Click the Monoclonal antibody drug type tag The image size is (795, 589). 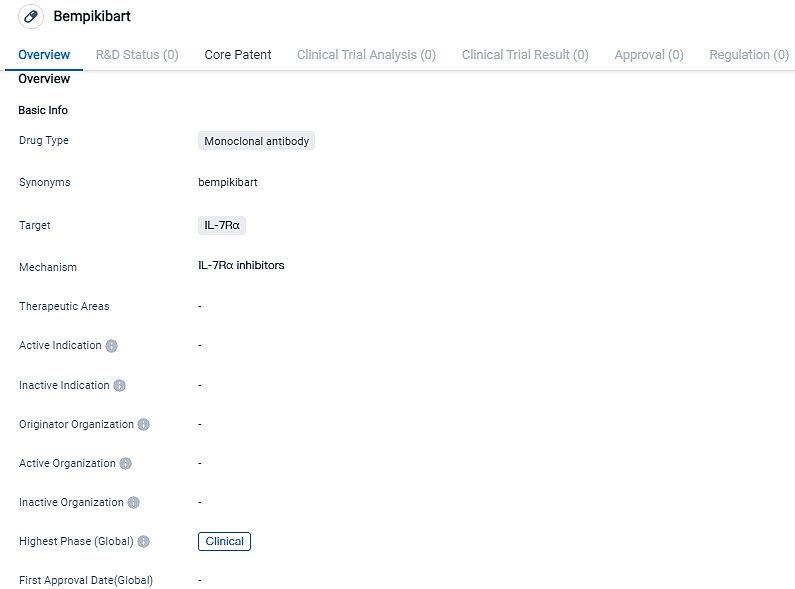pos(256,141)
